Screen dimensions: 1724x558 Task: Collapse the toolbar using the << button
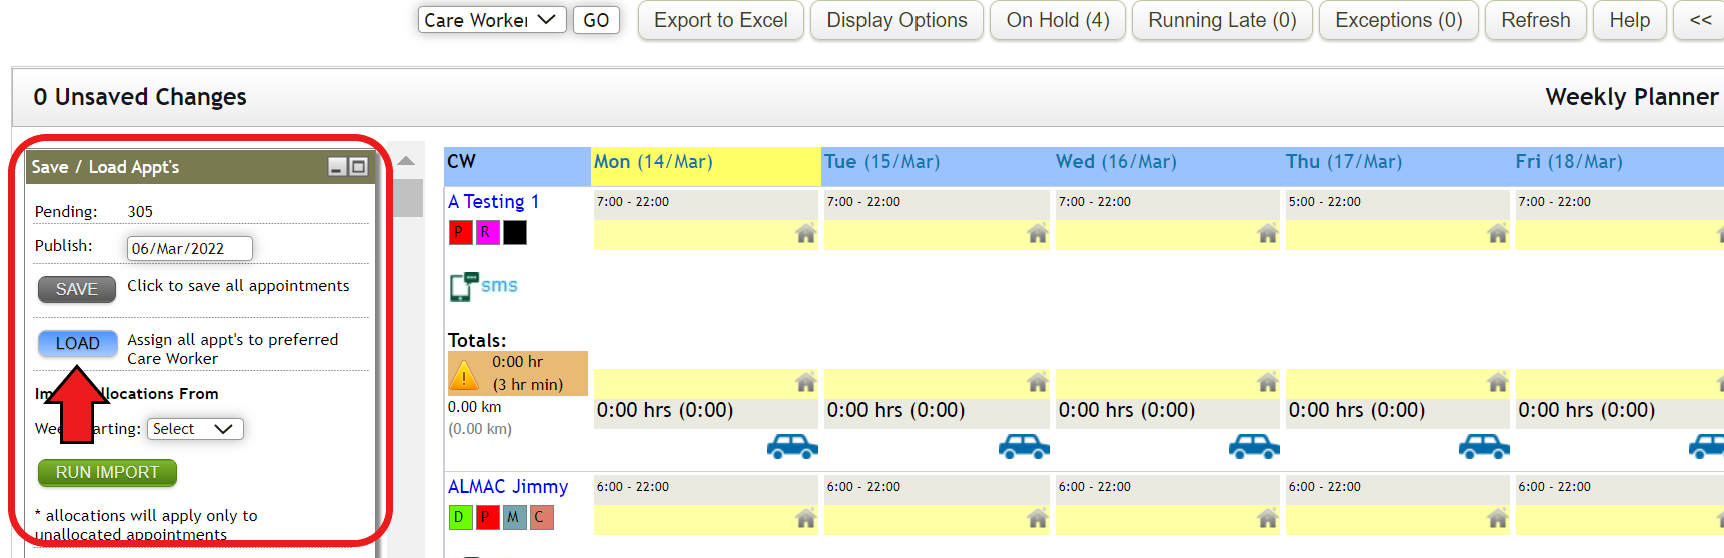coord(1700,20)
